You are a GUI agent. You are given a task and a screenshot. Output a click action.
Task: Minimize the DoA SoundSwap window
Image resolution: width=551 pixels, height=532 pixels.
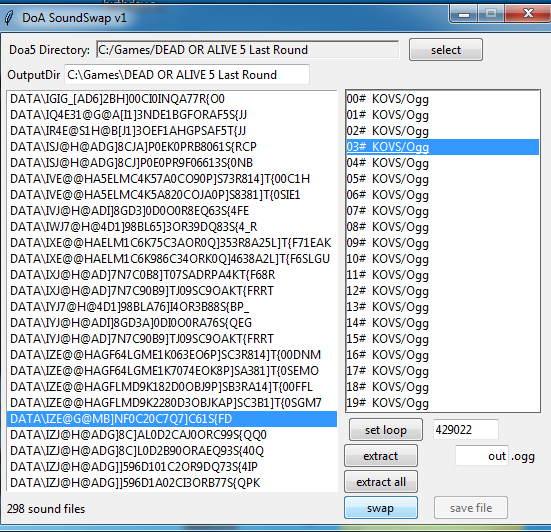click(464, 14)
